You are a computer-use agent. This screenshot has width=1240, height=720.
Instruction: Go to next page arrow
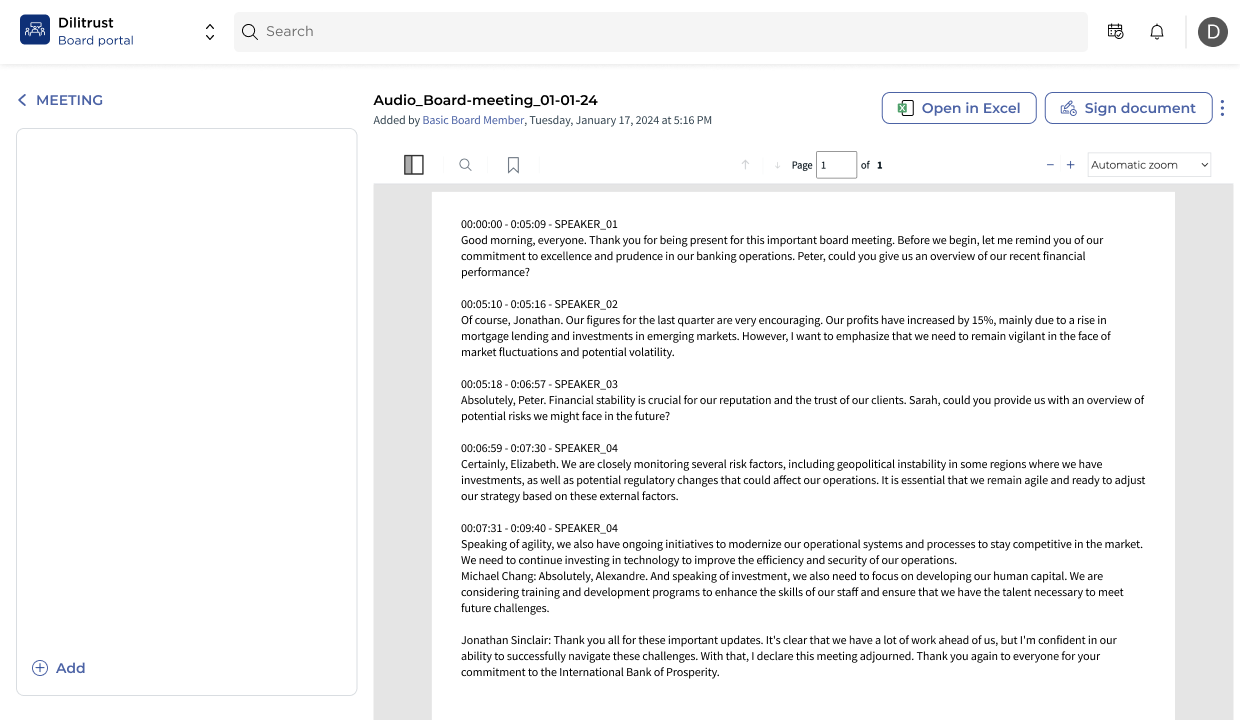click(777, 165)
